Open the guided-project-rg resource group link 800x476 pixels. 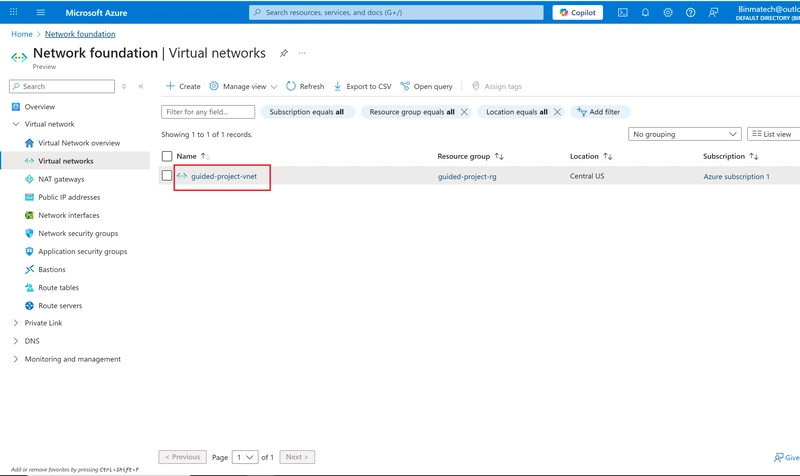click(x=467, y=177)
